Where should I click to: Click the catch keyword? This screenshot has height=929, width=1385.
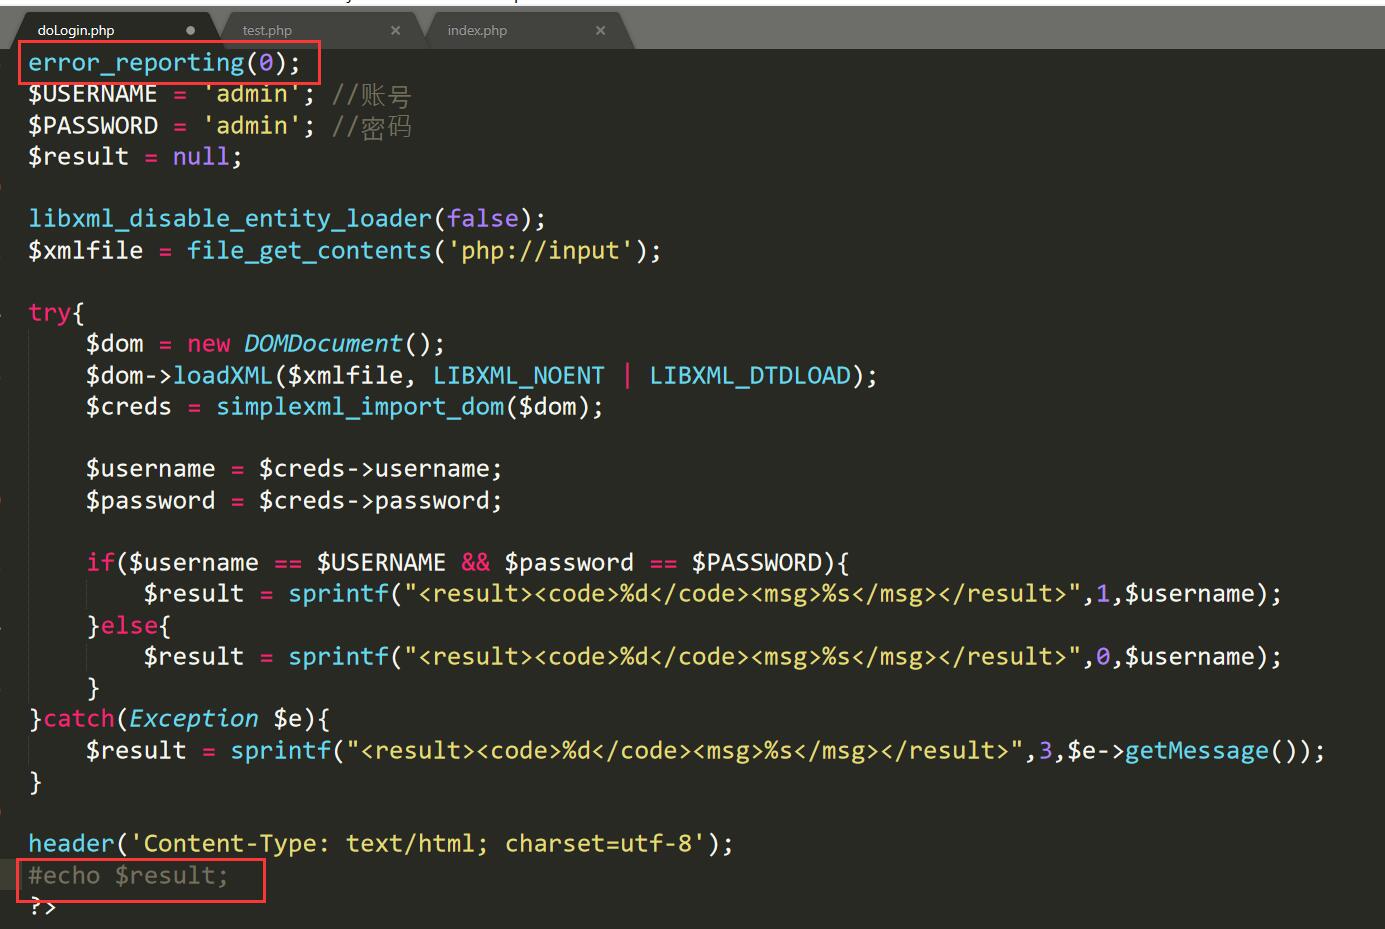pos(78,719)
